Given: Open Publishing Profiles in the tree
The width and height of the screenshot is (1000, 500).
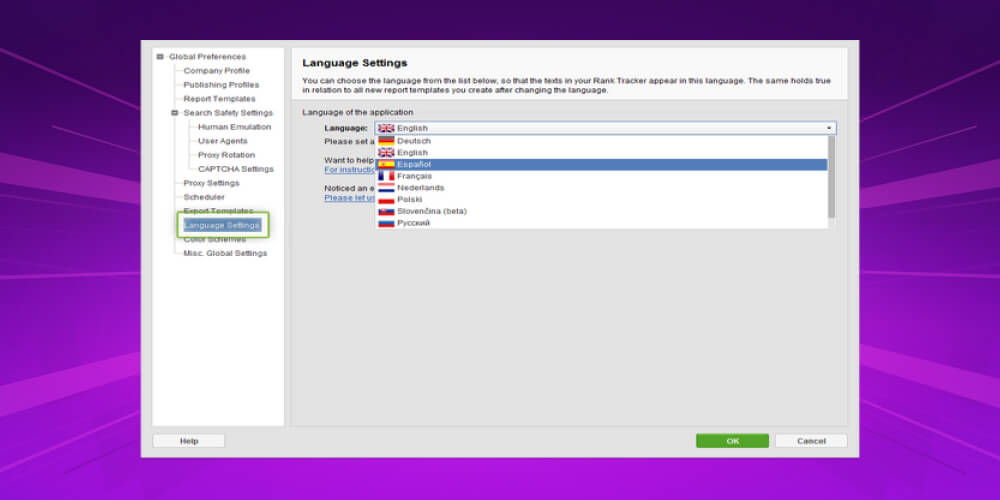Looking at the screenshot, I should pyautogui.click(x=221, y=85).
